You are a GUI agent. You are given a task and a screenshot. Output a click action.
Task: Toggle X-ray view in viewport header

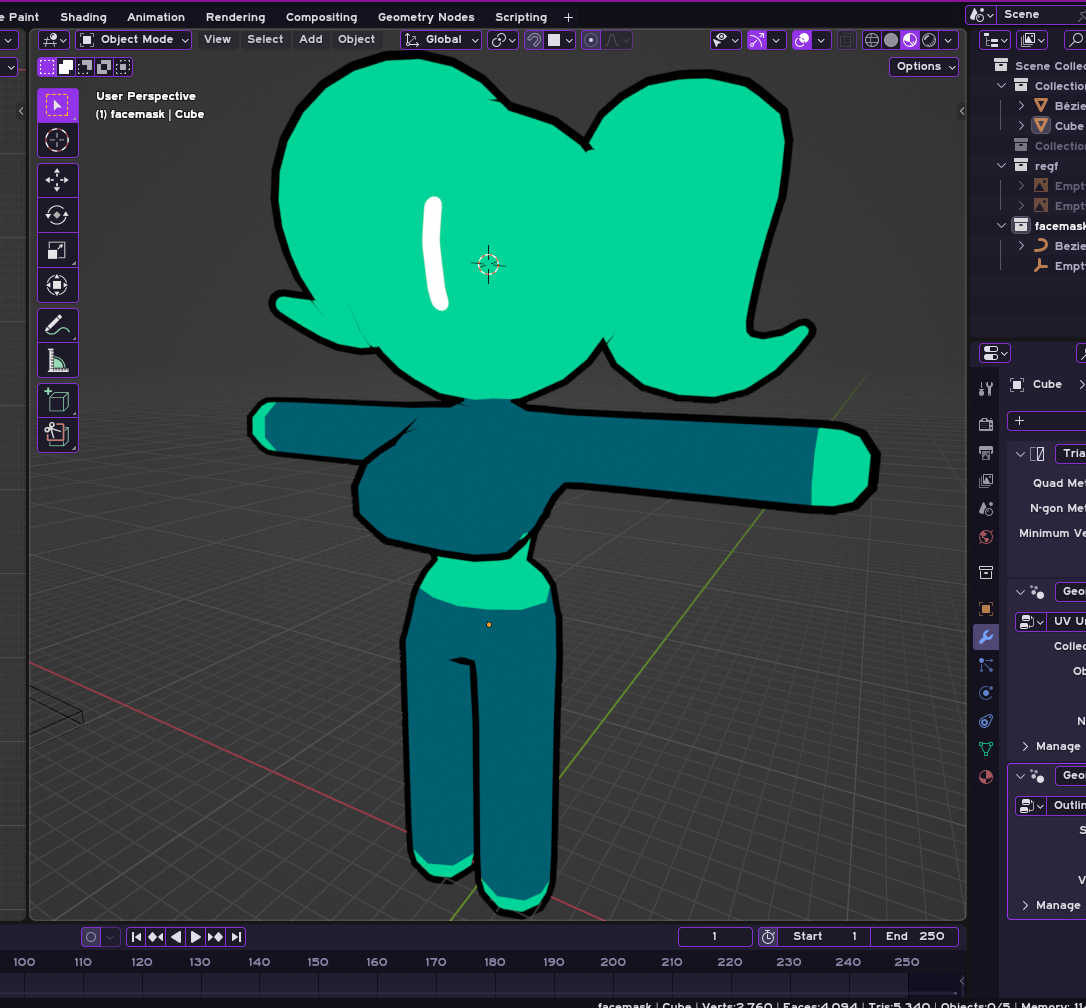[x=847, y=40]
